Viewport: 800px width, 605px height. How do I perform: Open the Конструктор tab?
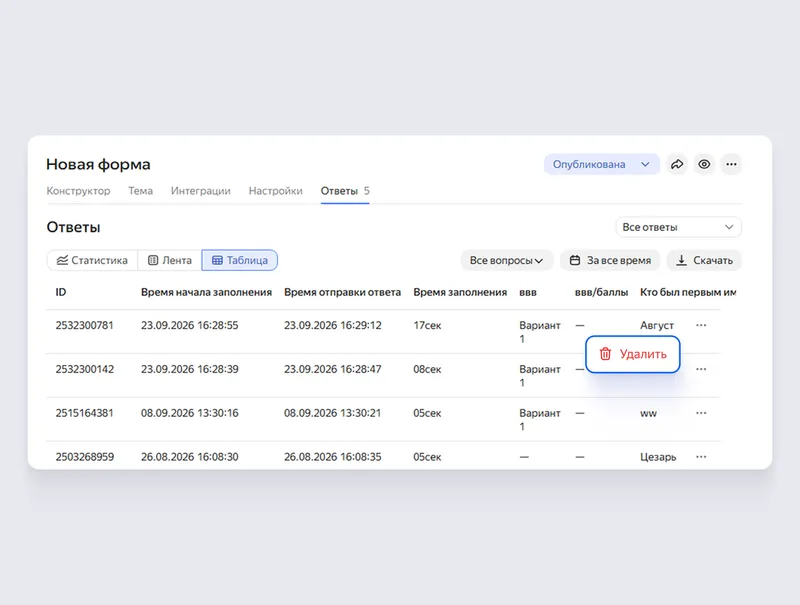point(79,191)
